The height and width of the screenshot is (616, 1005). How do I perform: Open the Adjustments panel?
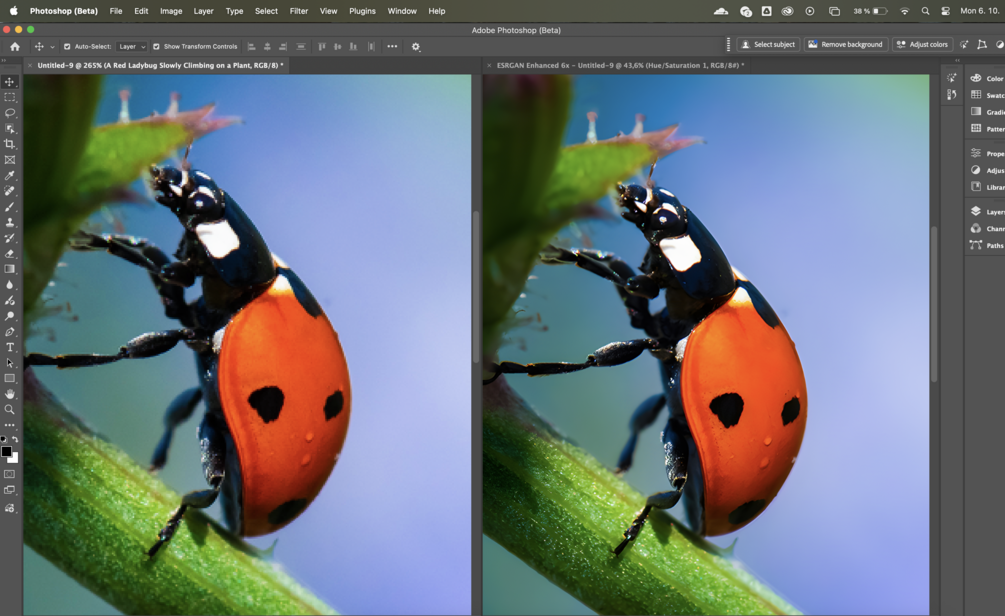(986, 170)
